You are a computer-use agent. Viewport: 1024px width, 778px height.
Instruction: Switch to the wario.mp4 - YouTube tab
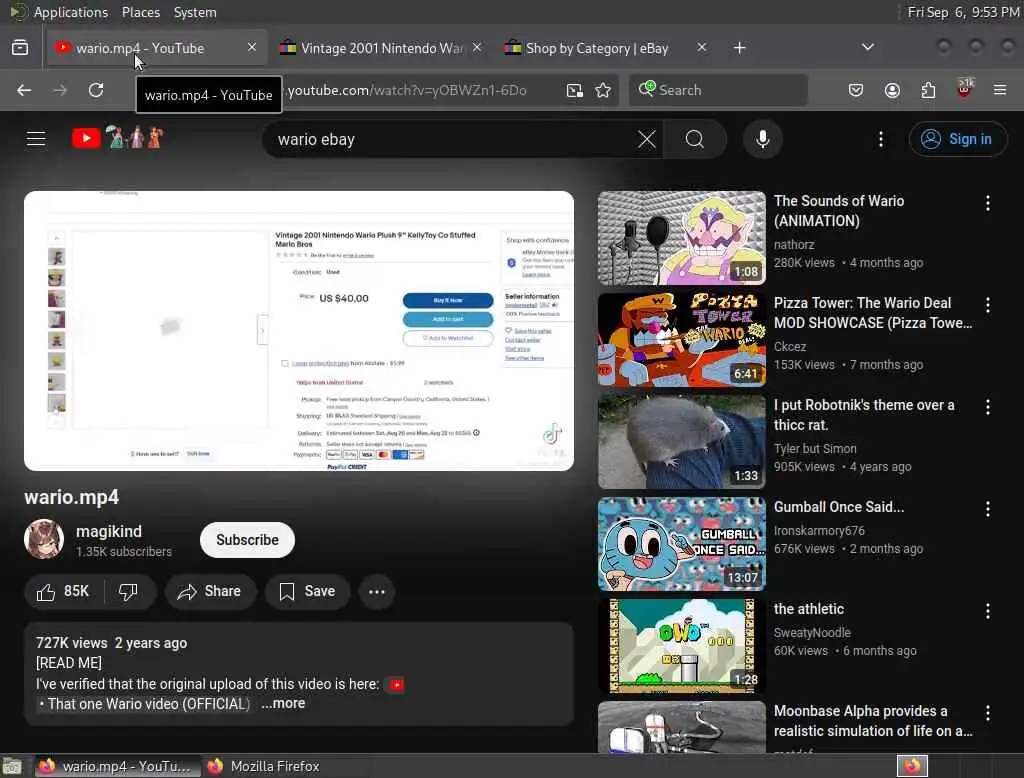click(157, 48)
